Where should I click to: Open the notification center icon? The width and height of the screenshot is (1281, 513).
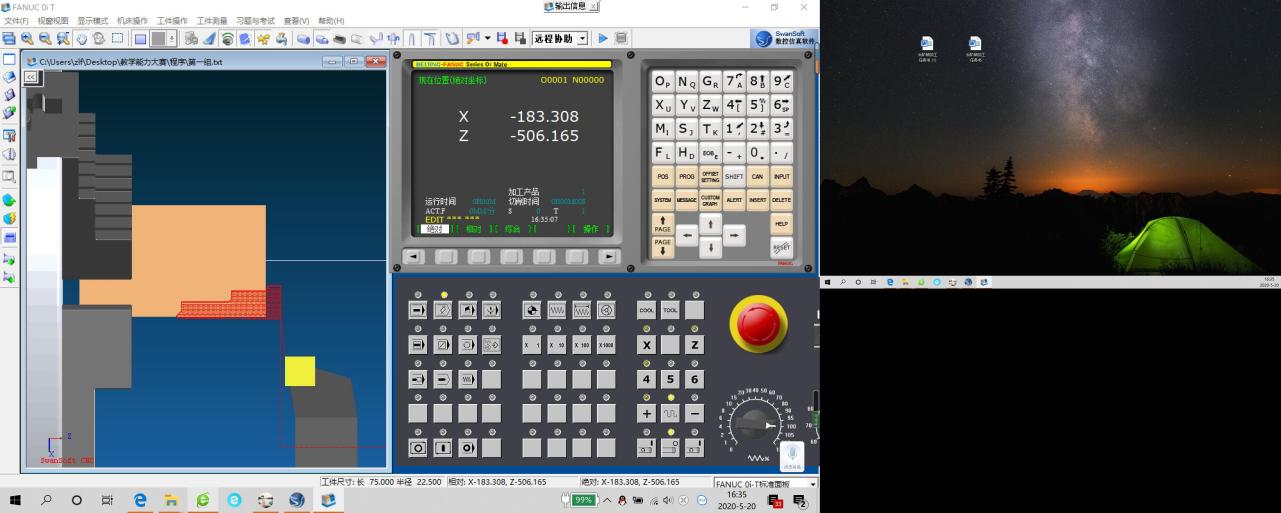coord(800,500)
